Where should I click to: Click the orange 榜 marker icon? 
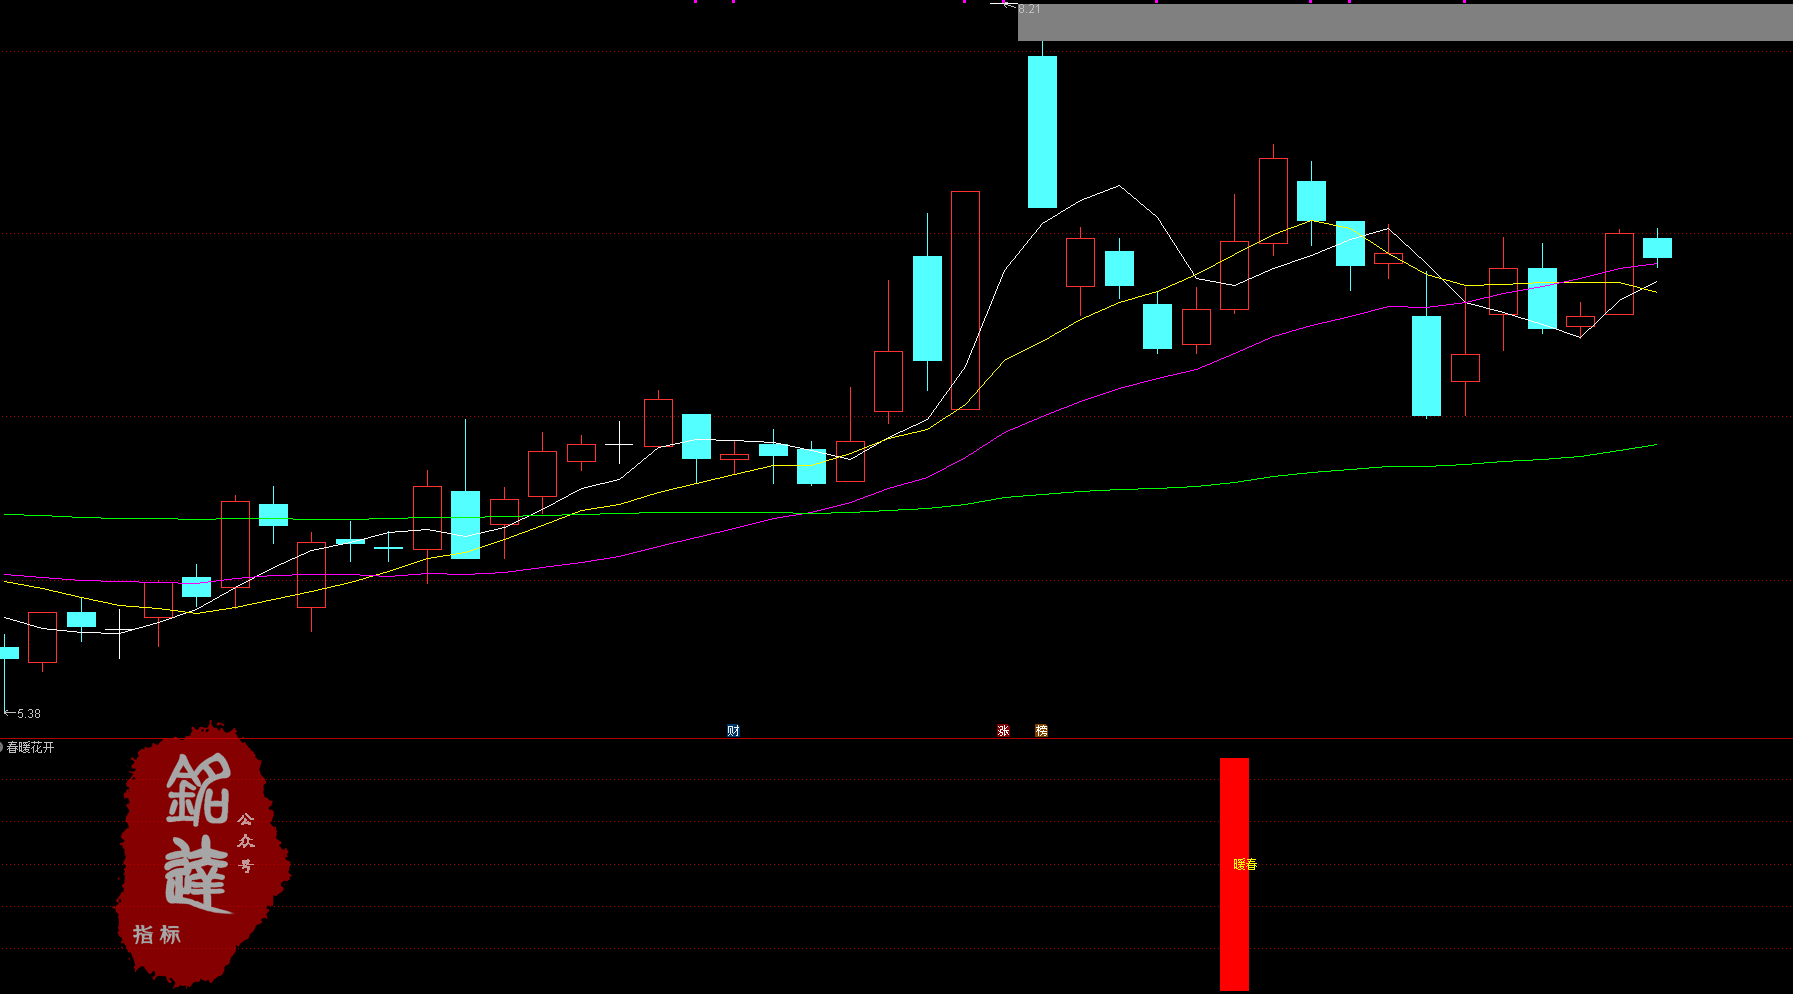tap(1041, 731)
